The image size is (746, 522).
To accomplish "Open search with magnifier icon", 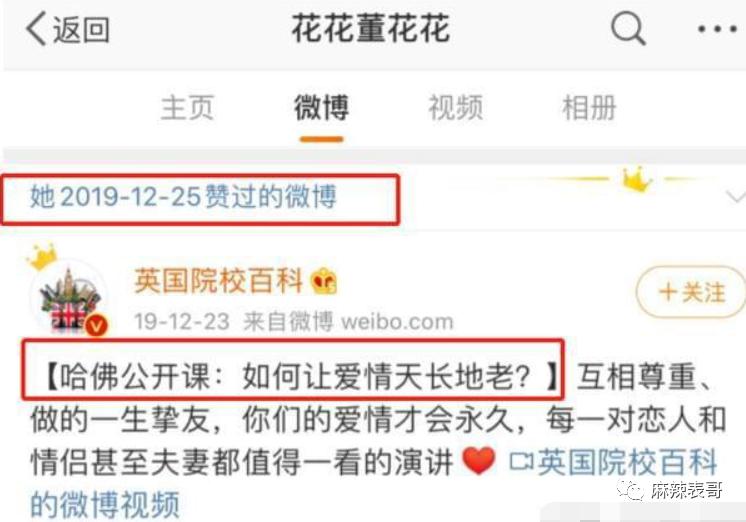I will [628, 28].
